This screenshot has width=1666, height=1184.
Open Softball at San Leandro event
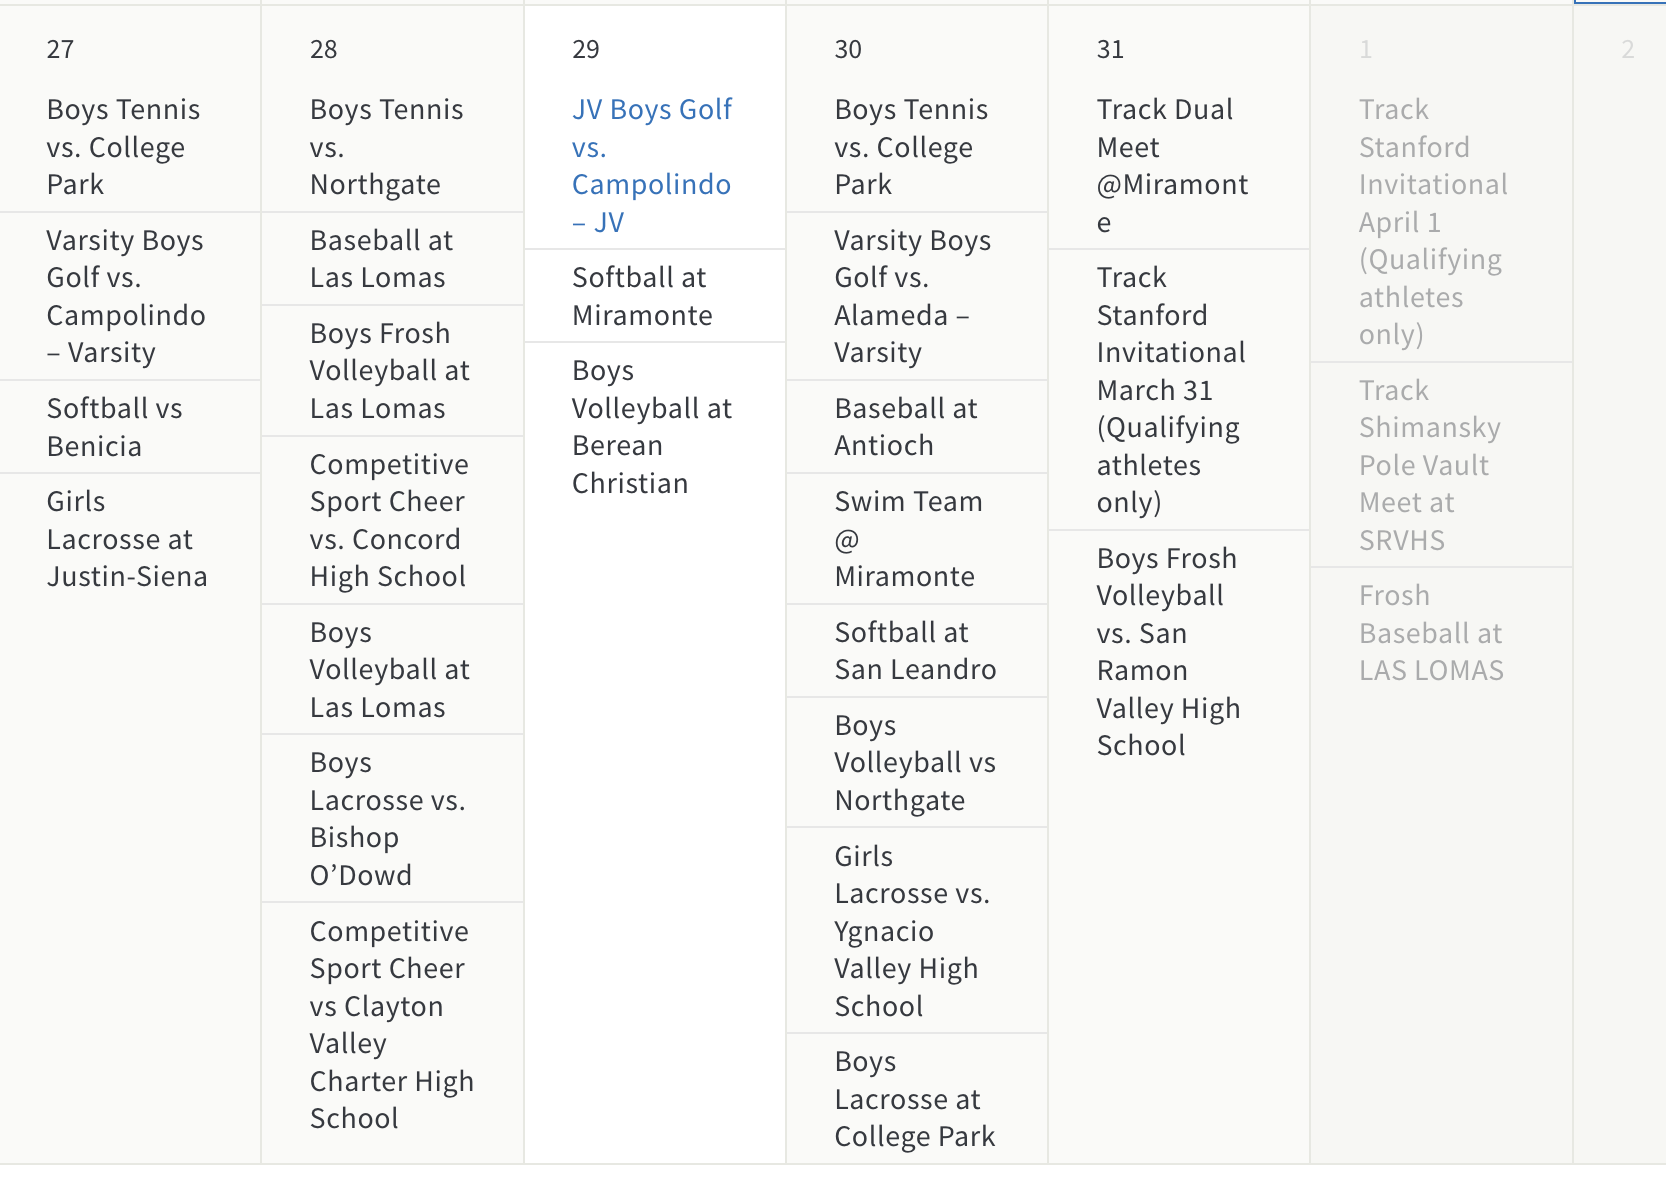tap(915, 651)
